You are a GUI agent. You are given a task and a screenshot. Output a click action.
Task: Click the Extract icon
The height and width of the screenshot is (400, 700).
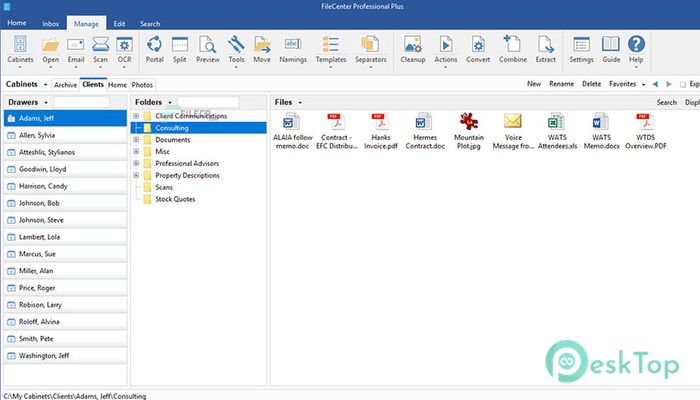(x=546, y=50)
